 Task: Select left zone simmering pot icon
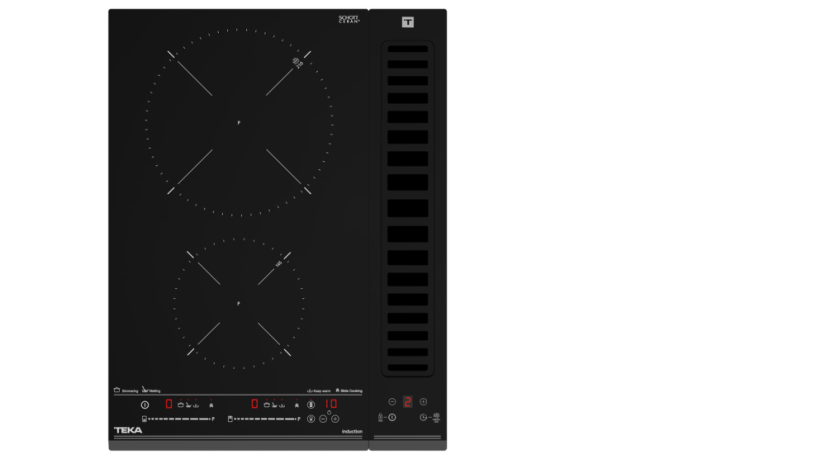pyautogui.click(x=181, y=405)
